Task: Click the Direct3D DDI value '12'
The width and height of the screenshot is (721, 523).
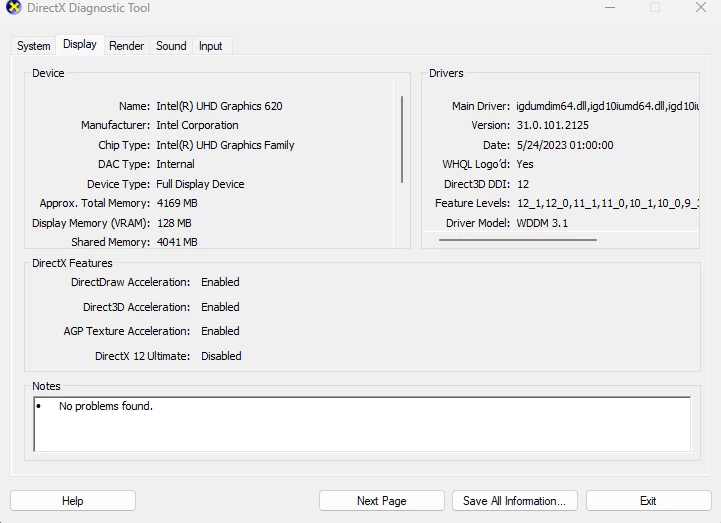Action: tap(523, 184)
